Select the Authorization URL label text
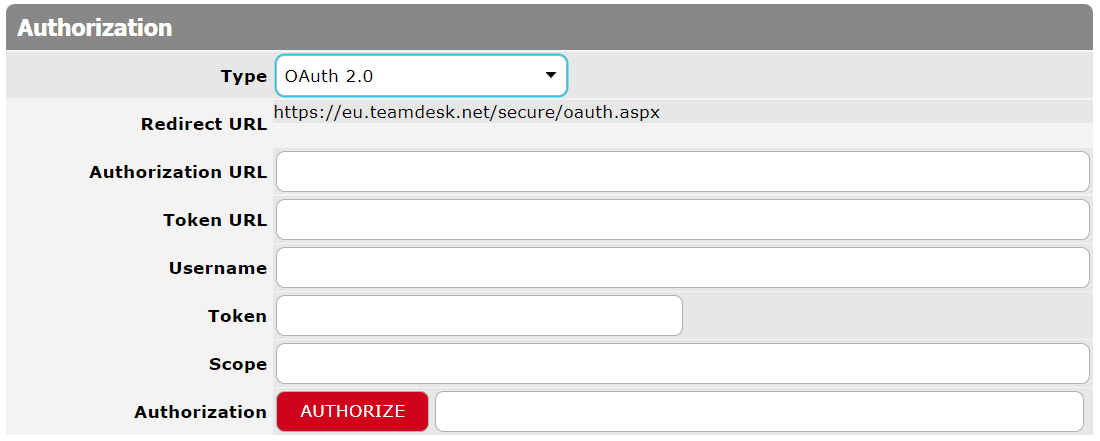 (178, 172)
